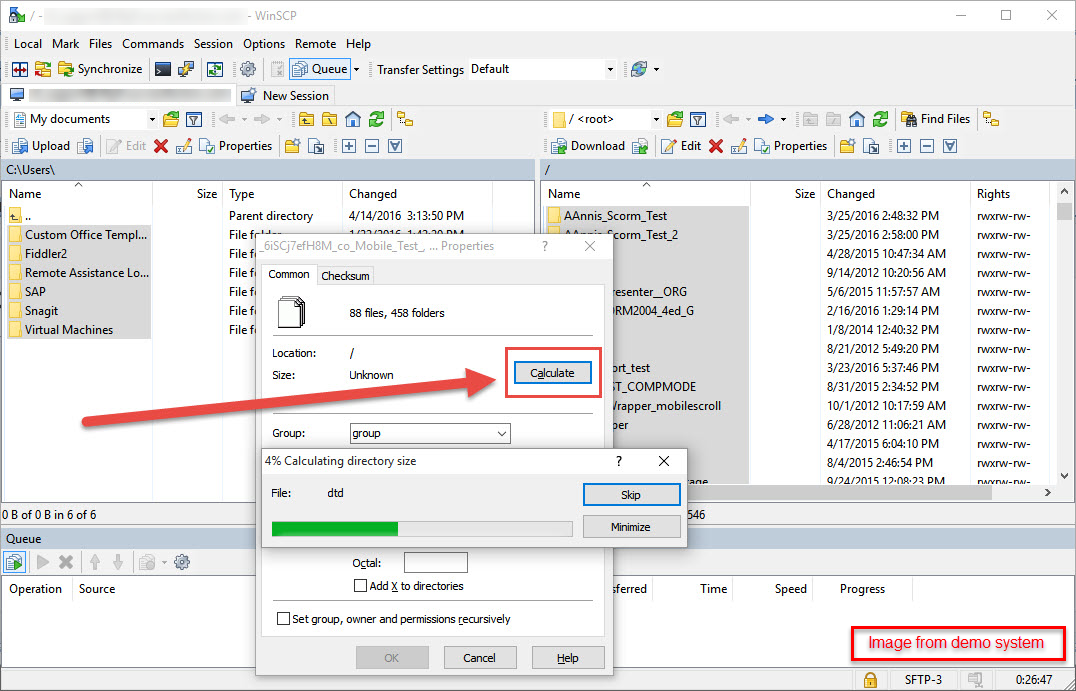Open the Remote menu

pos(316,44)
